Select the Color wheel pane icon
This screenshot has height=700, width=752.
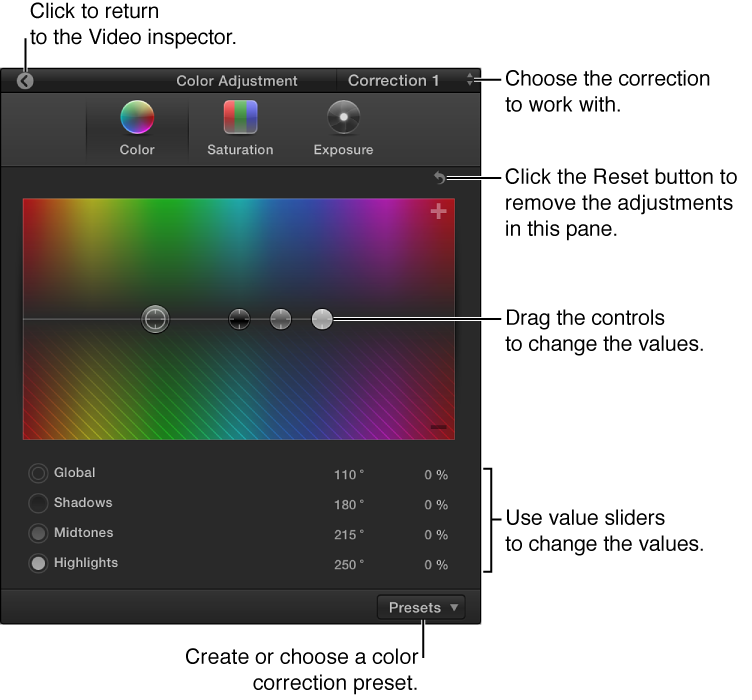[x=137, y=117]
